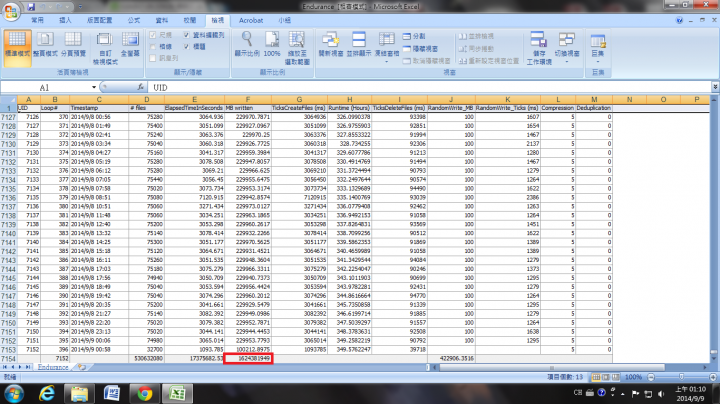The width and height of the screenshot is (720, 404).
Task: Insert a new worksheet tab icon
Action: [82, 367]
